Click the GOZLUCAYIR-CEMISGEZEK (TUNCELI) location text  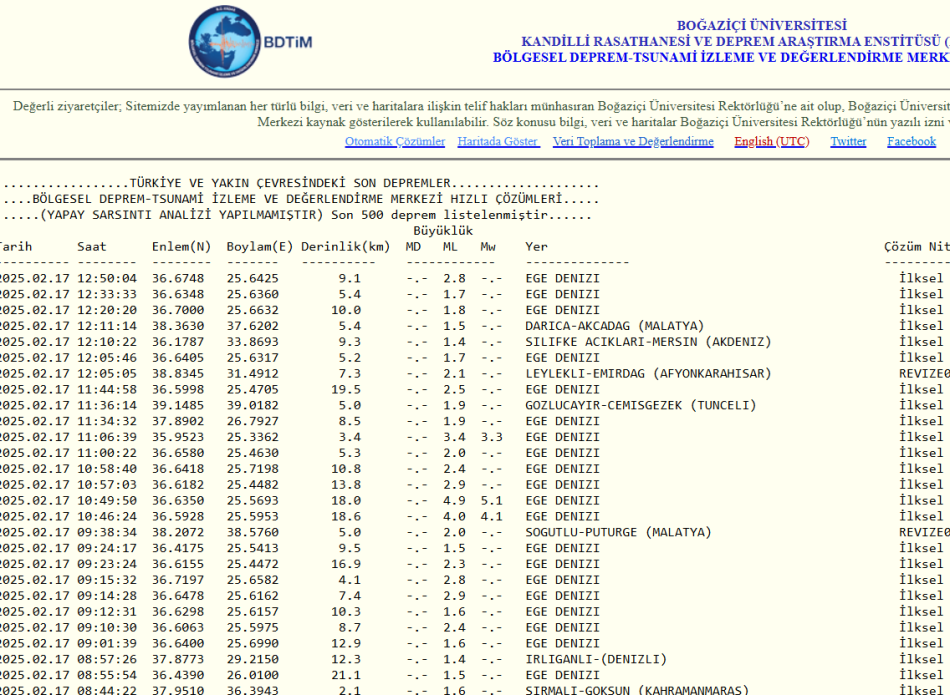click(640, 405)
